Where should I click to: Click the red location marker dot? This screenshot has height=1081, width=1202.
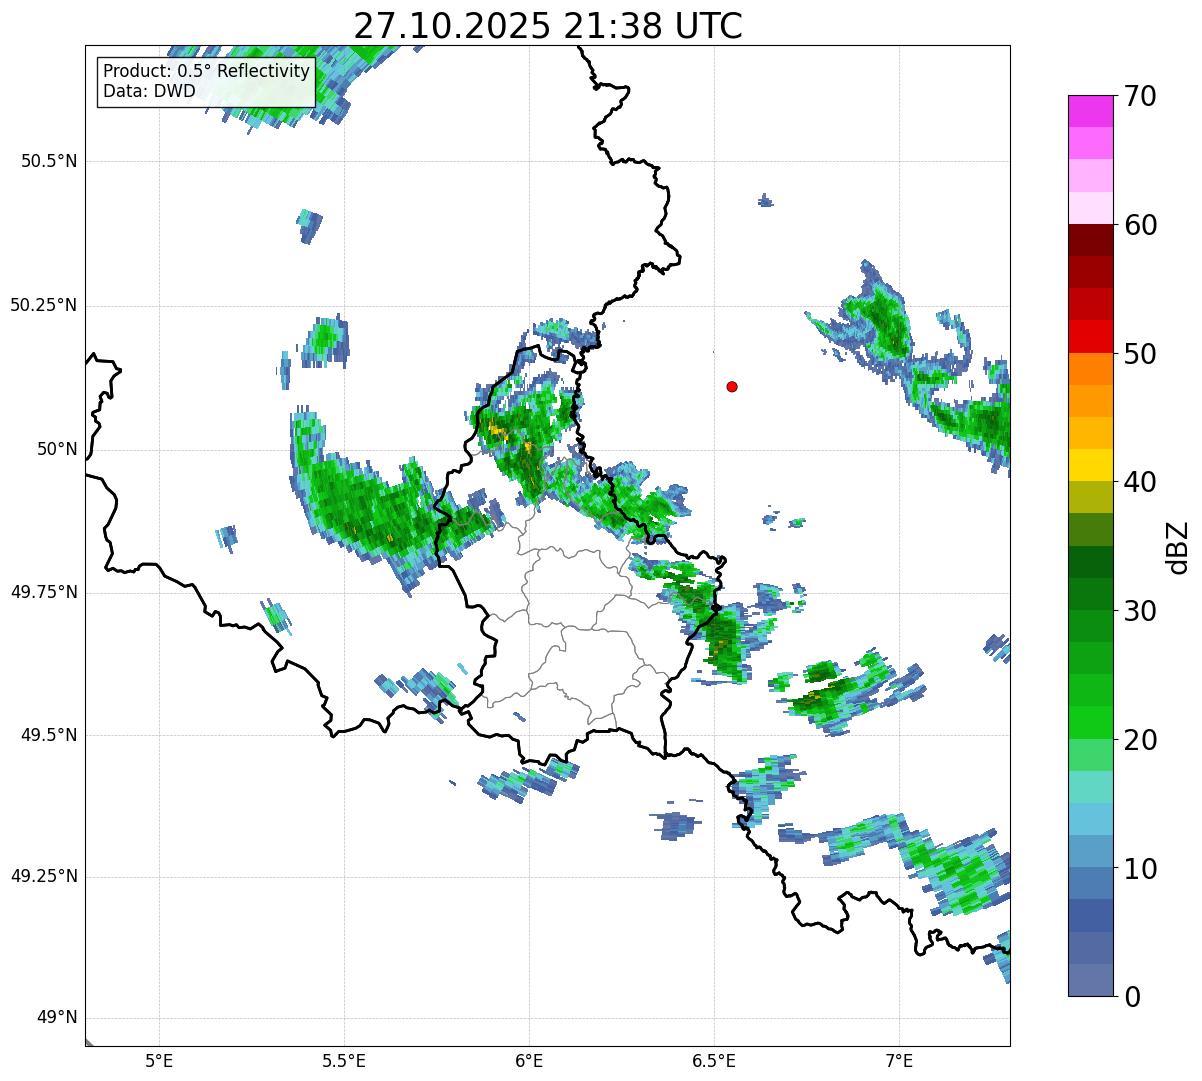(x=732, y=387)
